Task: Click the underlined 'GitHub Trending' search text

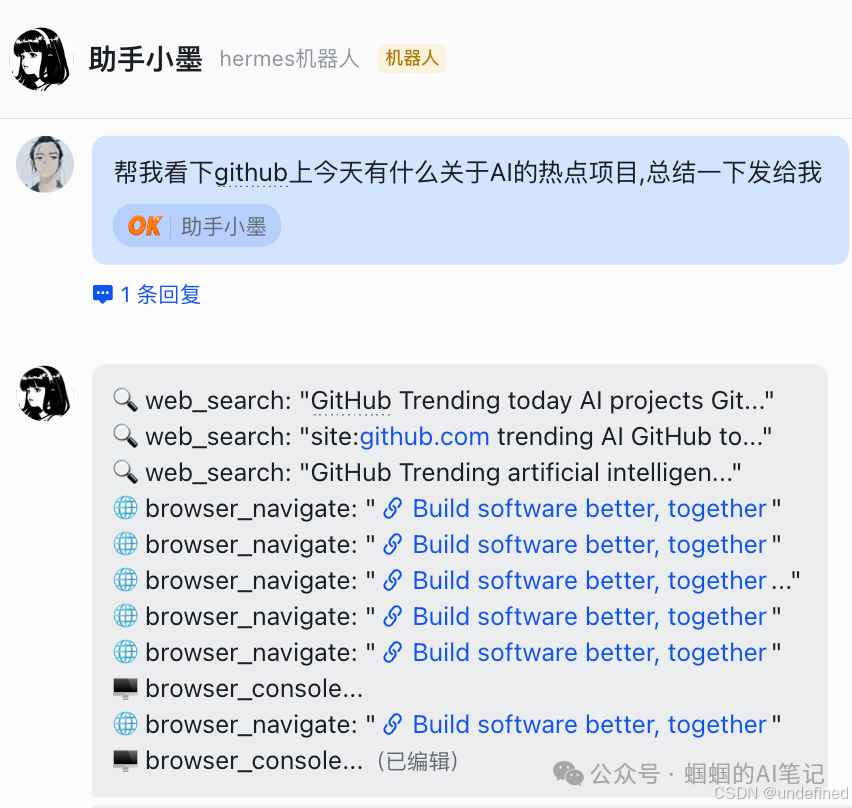Action: point(350,400)
